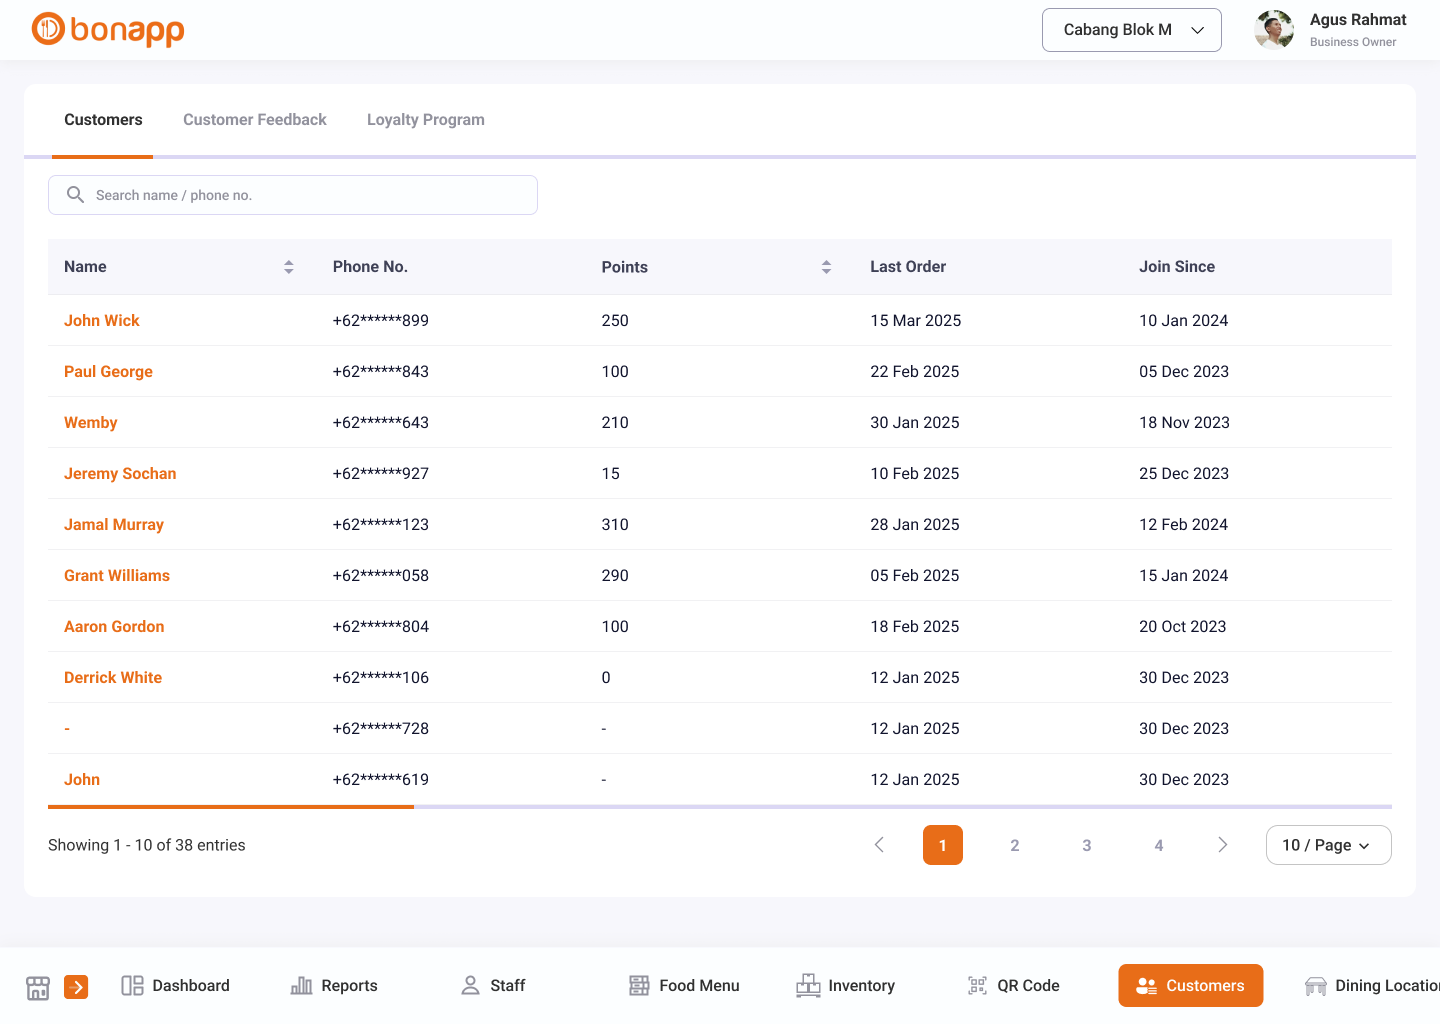Expand the navigation with orange arrow icon
1440x1024 pixels.
76,987
